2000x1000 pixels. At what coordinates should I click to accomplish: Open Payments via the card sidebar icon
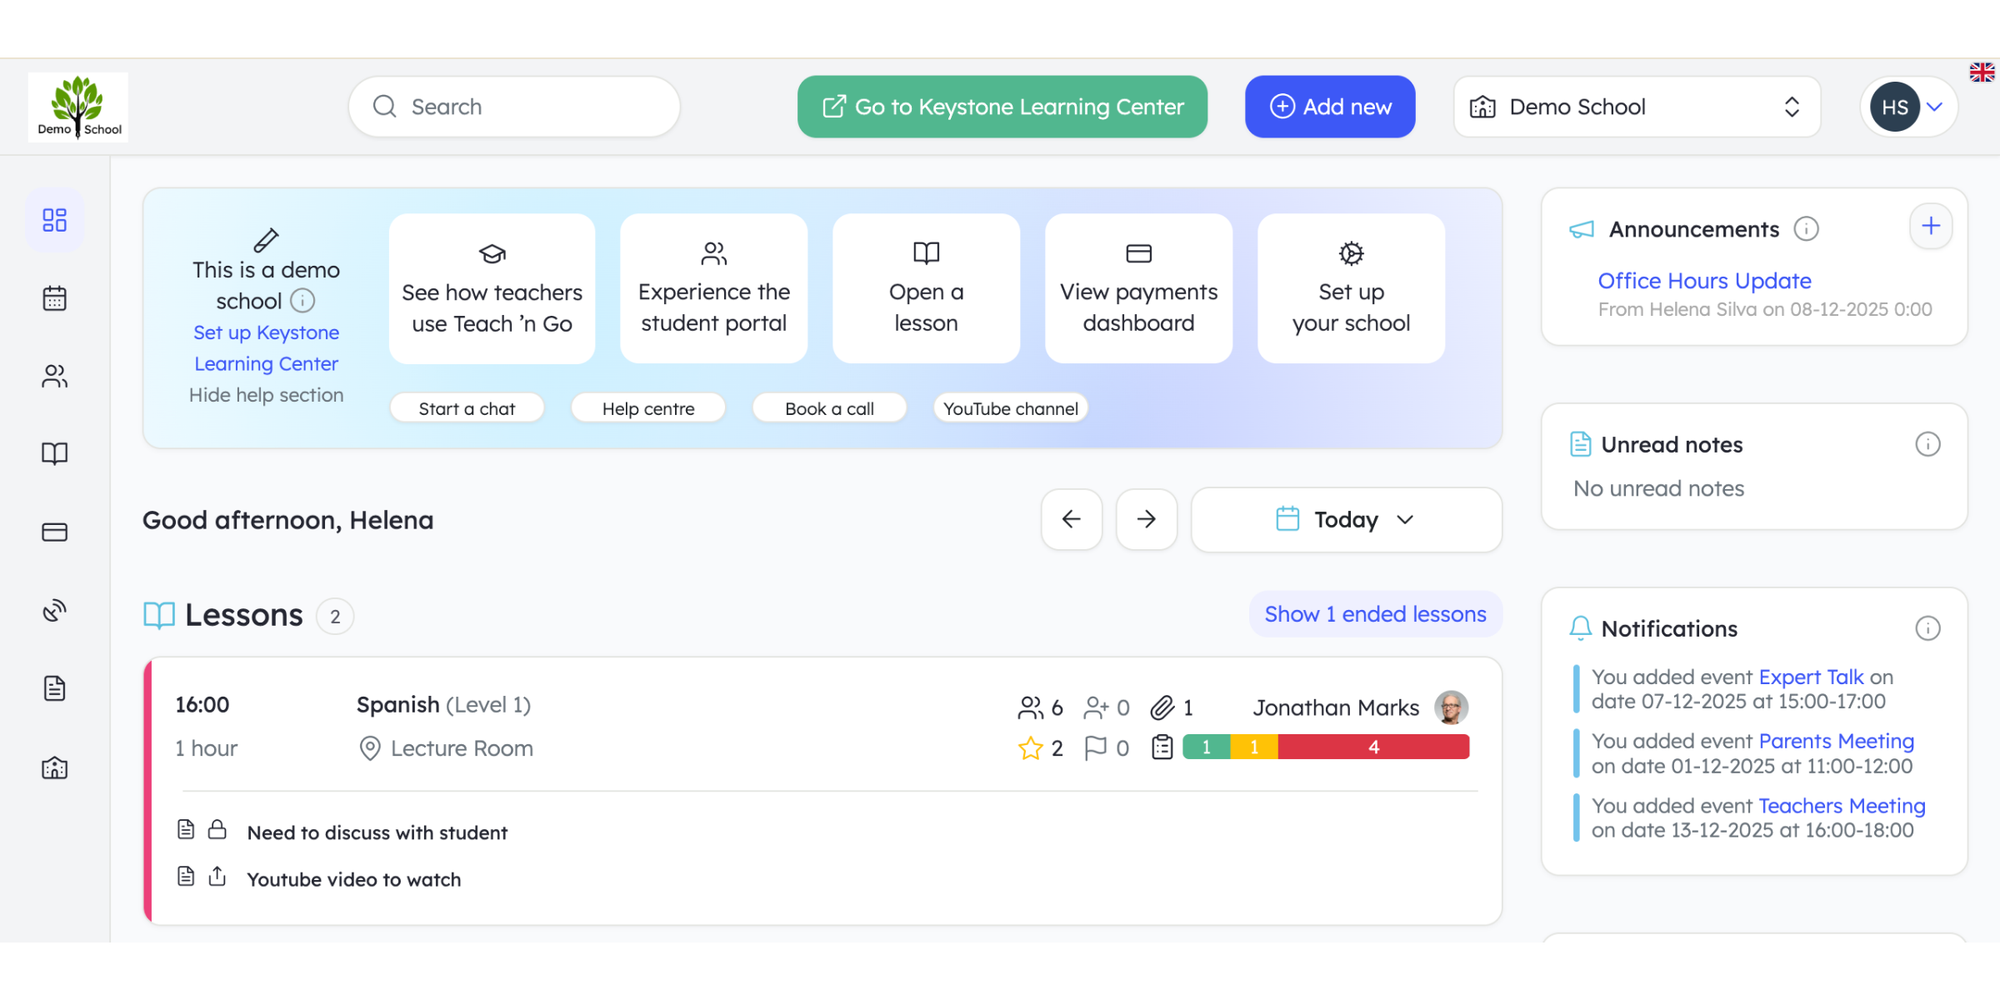(54, 531)
